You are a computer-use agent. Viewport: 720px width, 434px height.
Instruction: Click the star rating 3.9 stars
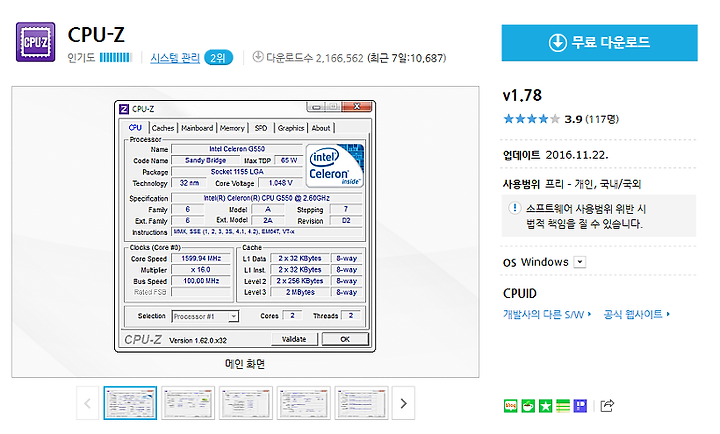(532, 119)
